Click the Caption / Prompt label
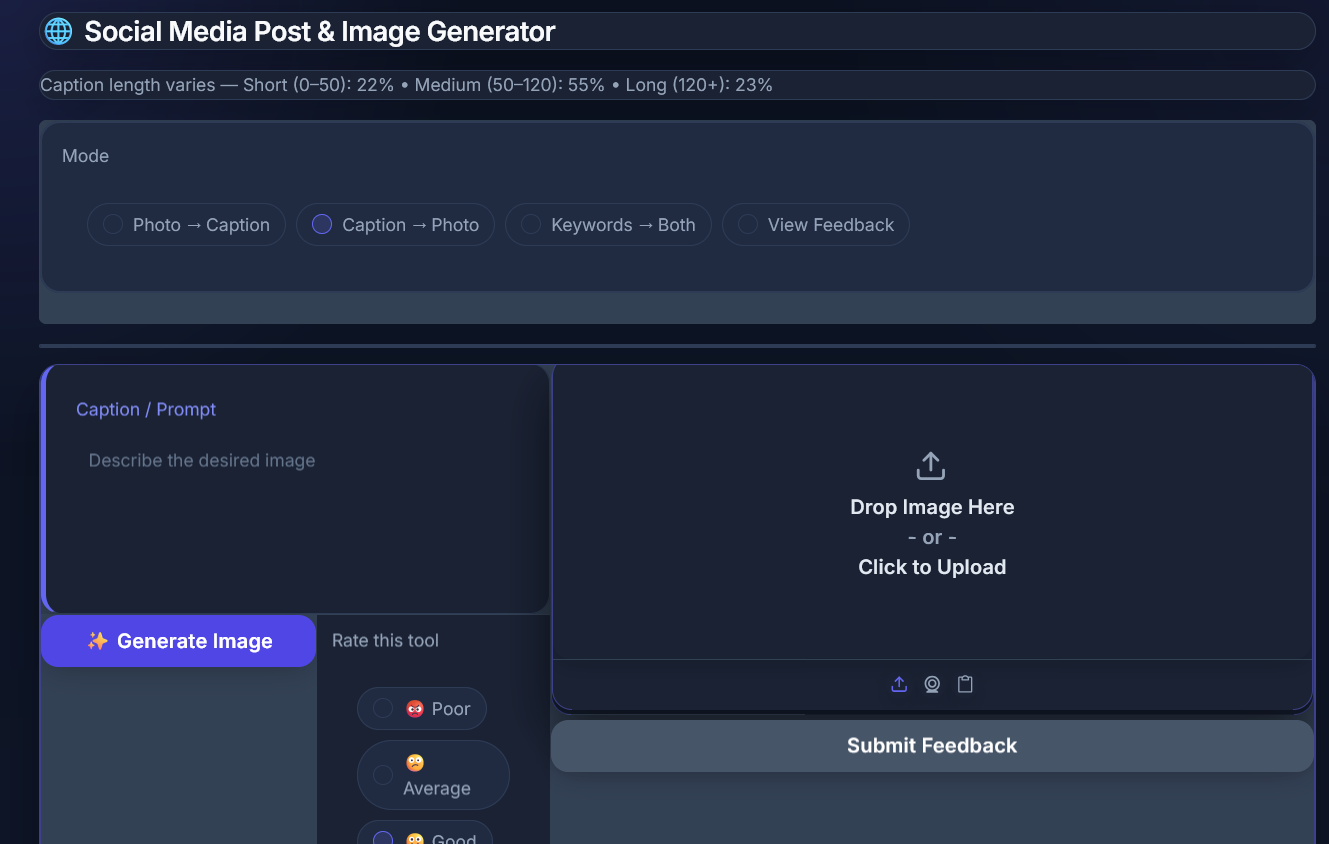The image size is (1329, 844). pos(146,409)
